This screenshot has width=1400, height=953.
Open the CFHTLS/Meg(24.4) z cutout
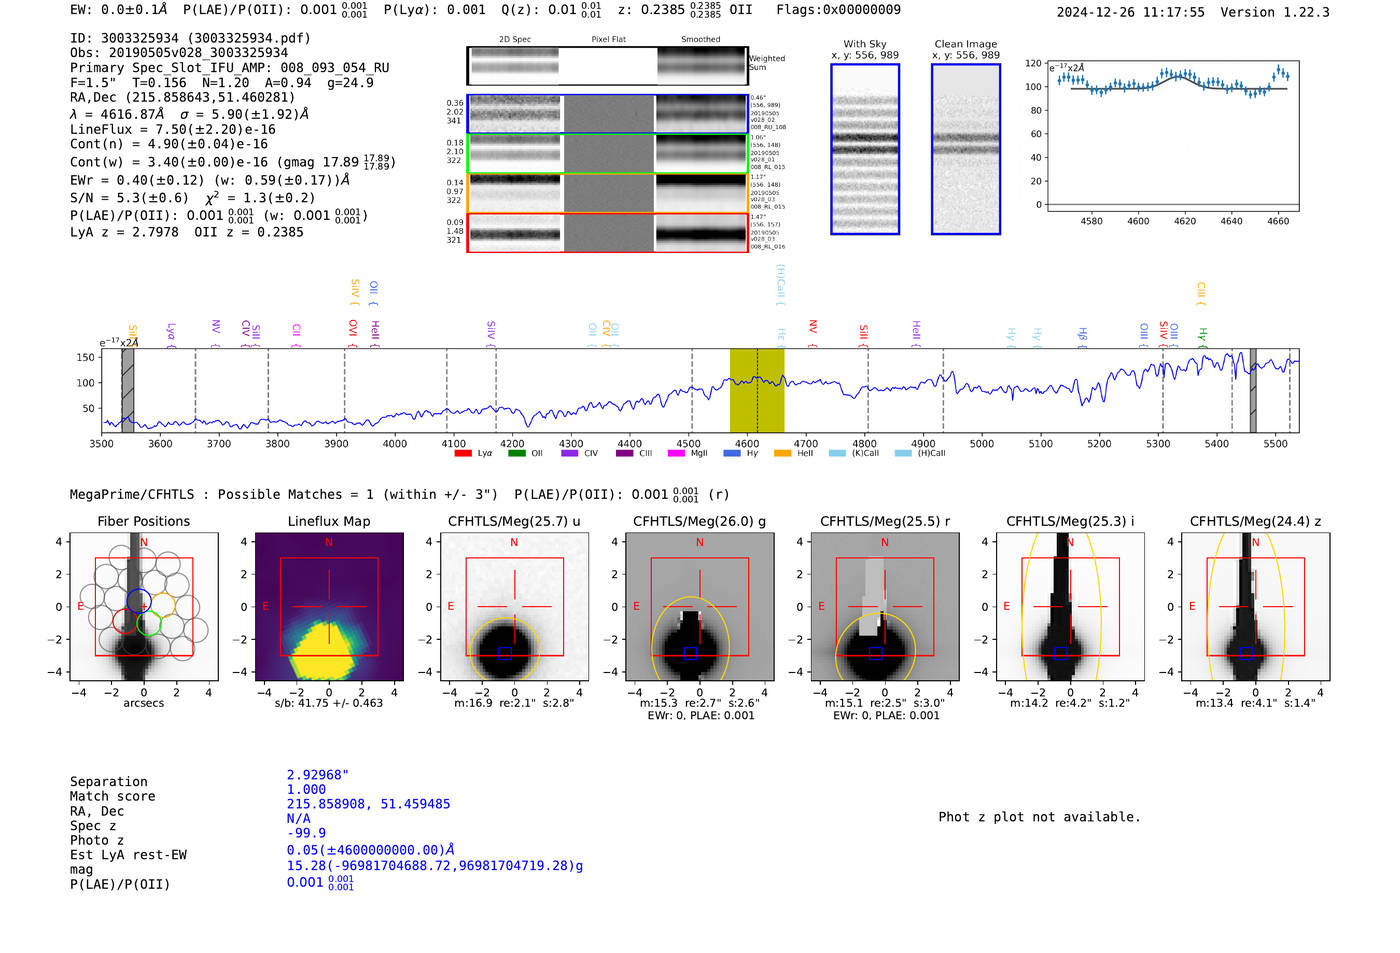coord(1256,608)
